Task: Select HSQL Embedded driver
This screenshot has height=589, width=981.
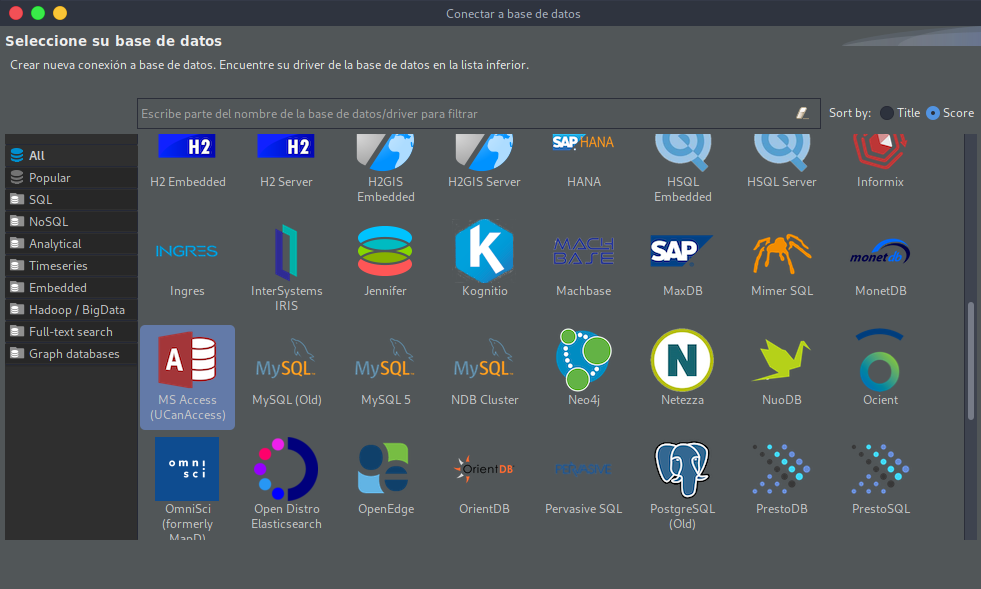Action: point(683,152)
